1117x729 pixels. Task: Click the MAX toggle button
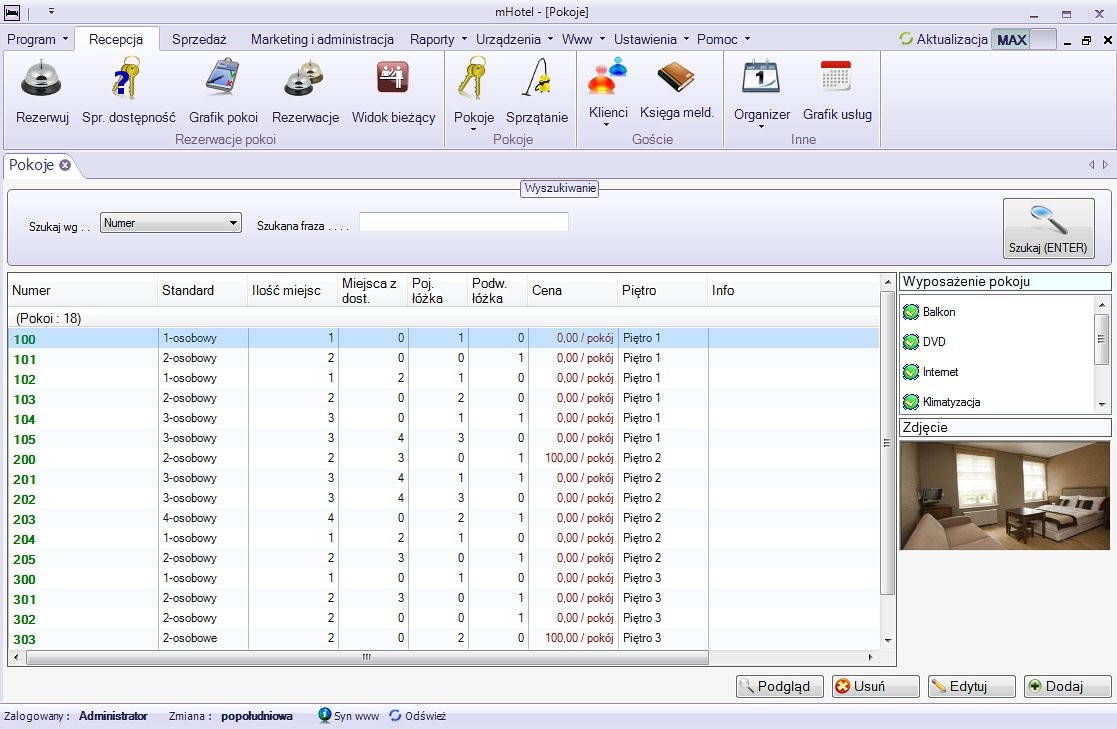1023,39
